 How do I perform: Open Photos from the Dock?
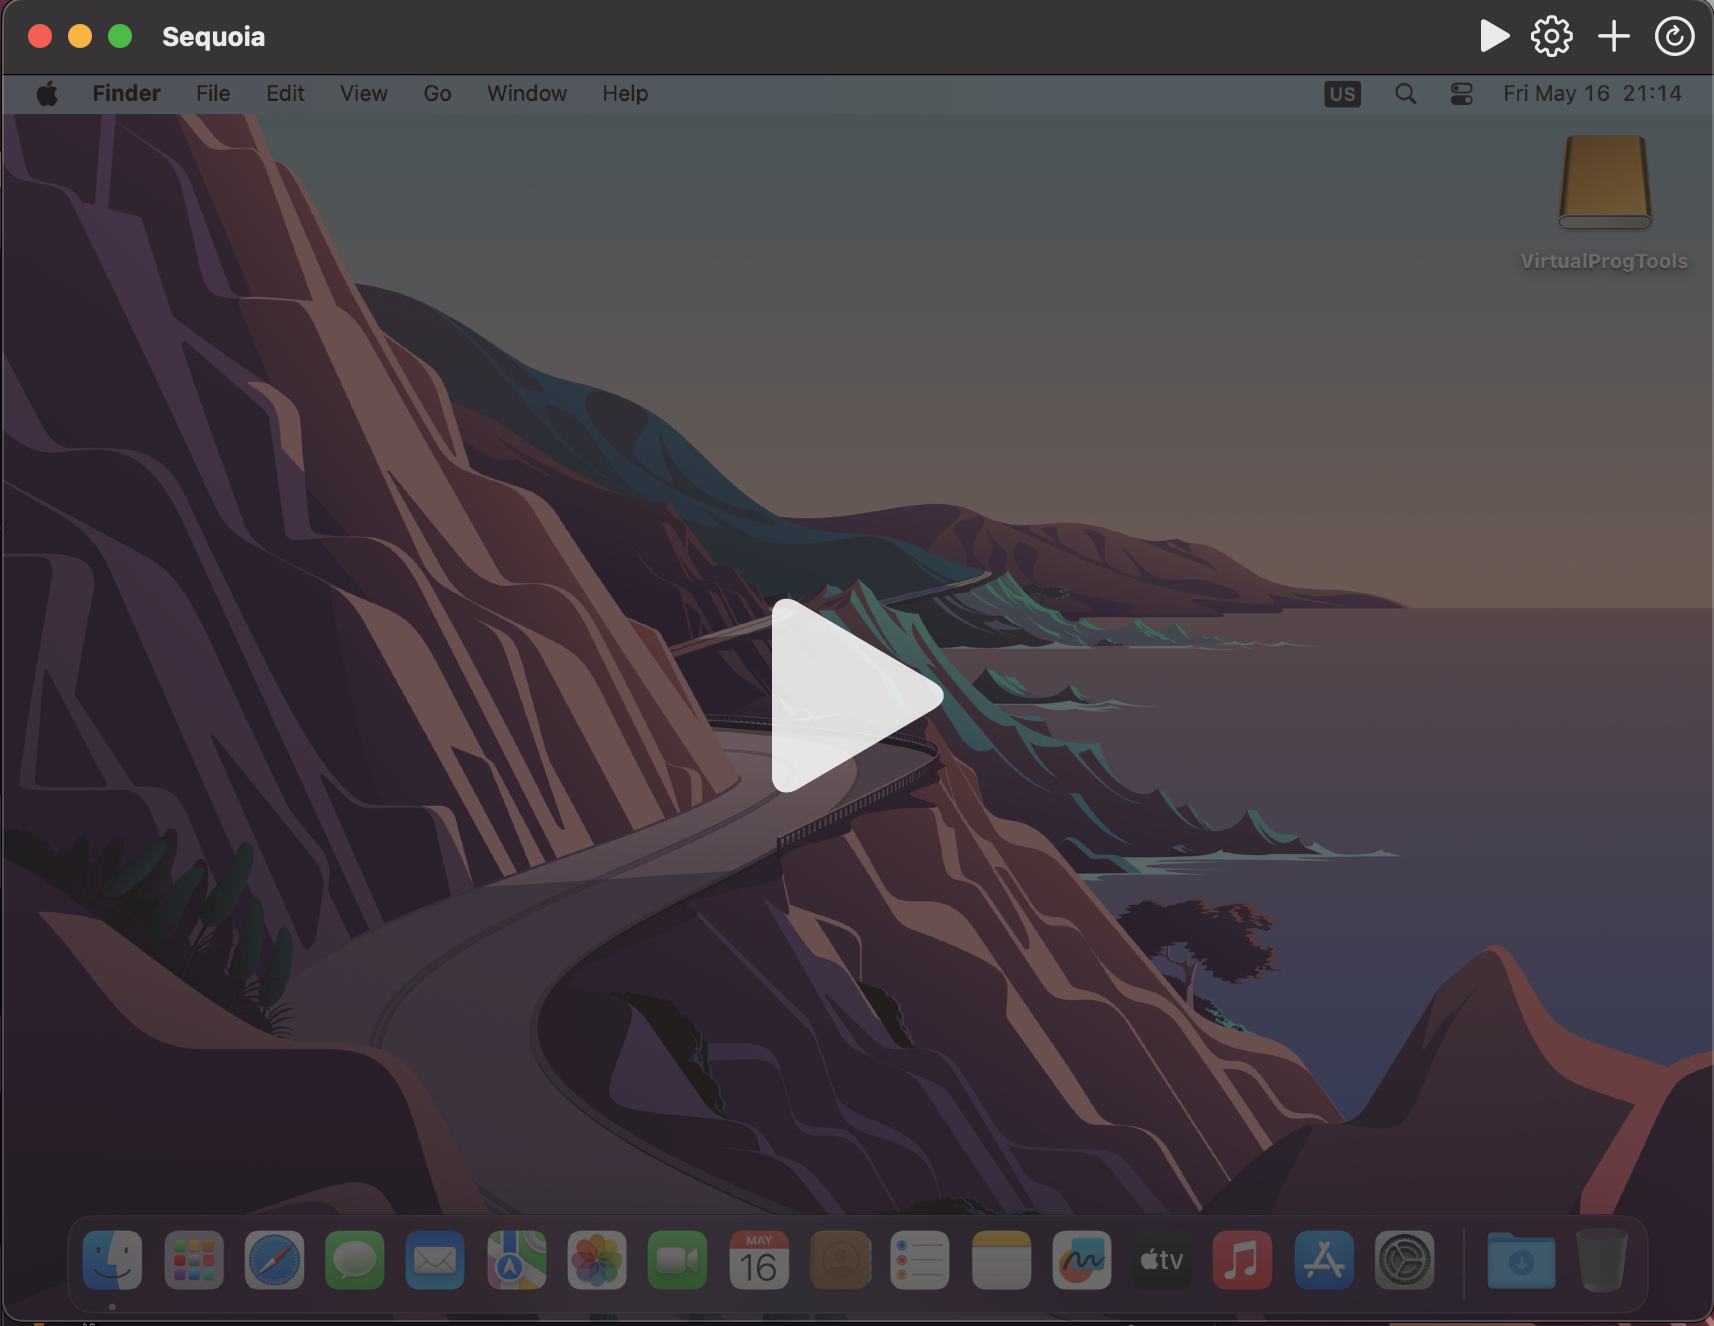click(x=597, y=1260)
